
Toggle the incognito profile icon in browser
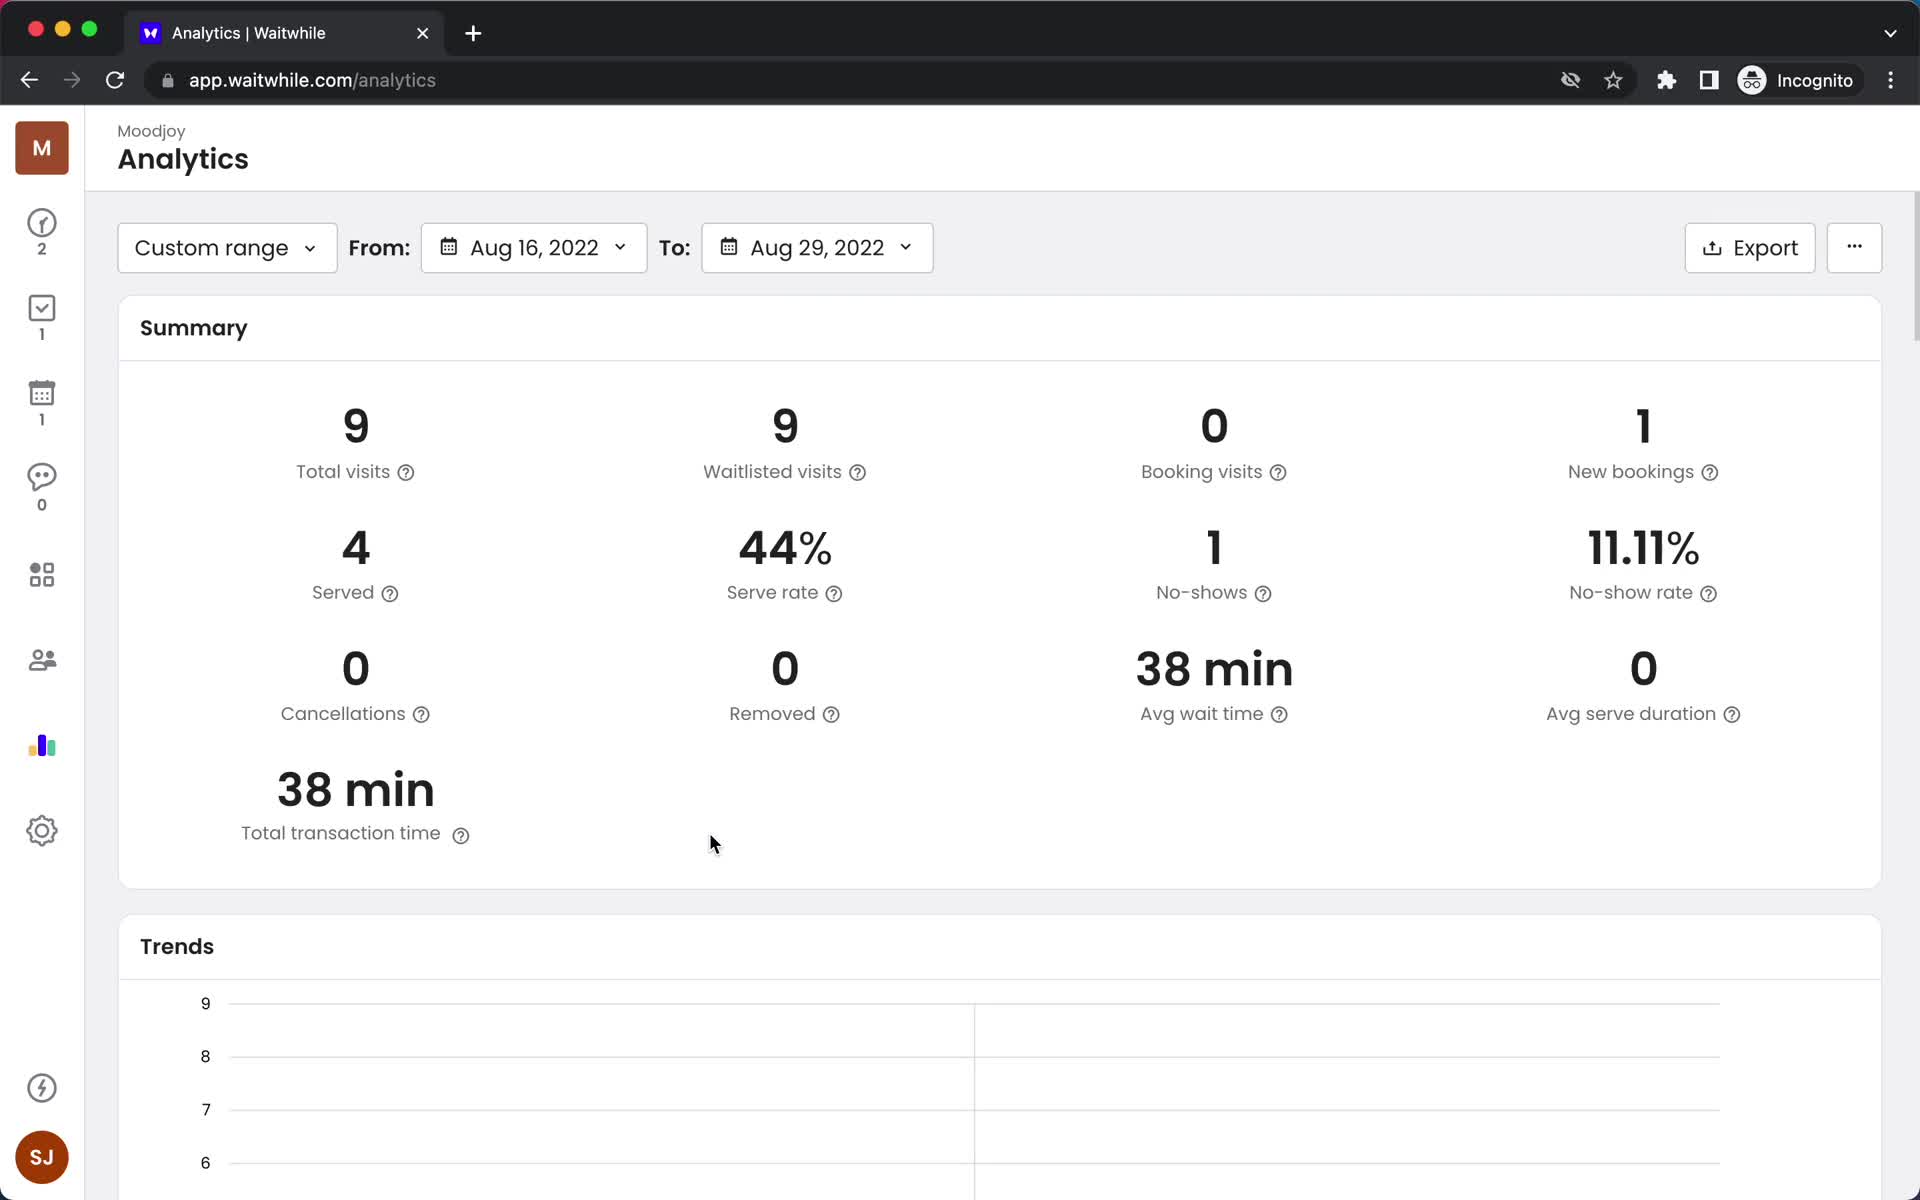pyautogui.click(x=1751, y=80)
